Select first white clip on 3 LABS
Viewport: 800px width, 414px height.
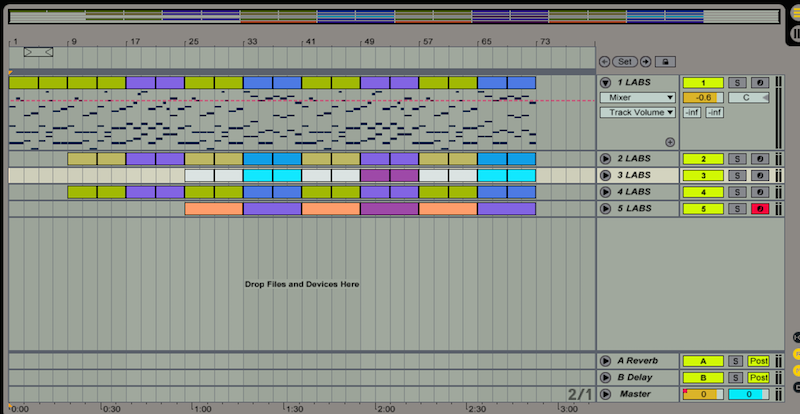pyautogui.click(x=199, y=176)
